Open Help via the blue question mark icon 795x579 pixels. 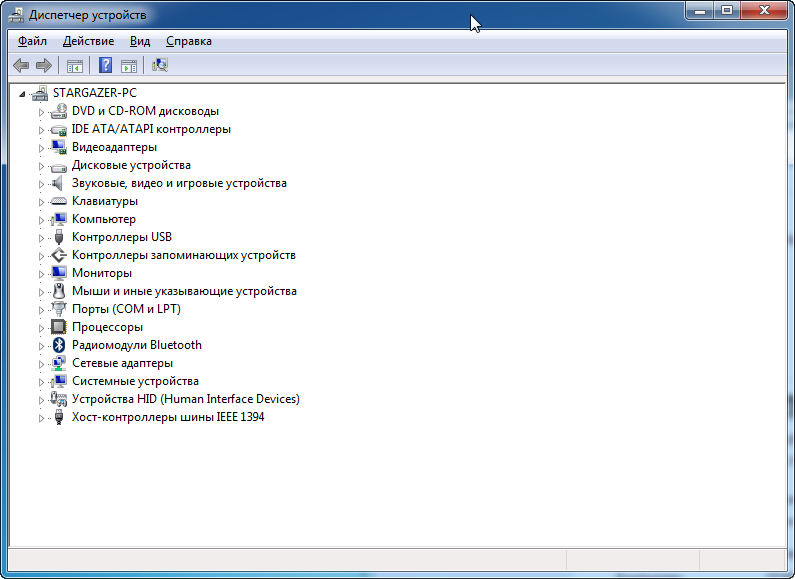tap(105, 66)
